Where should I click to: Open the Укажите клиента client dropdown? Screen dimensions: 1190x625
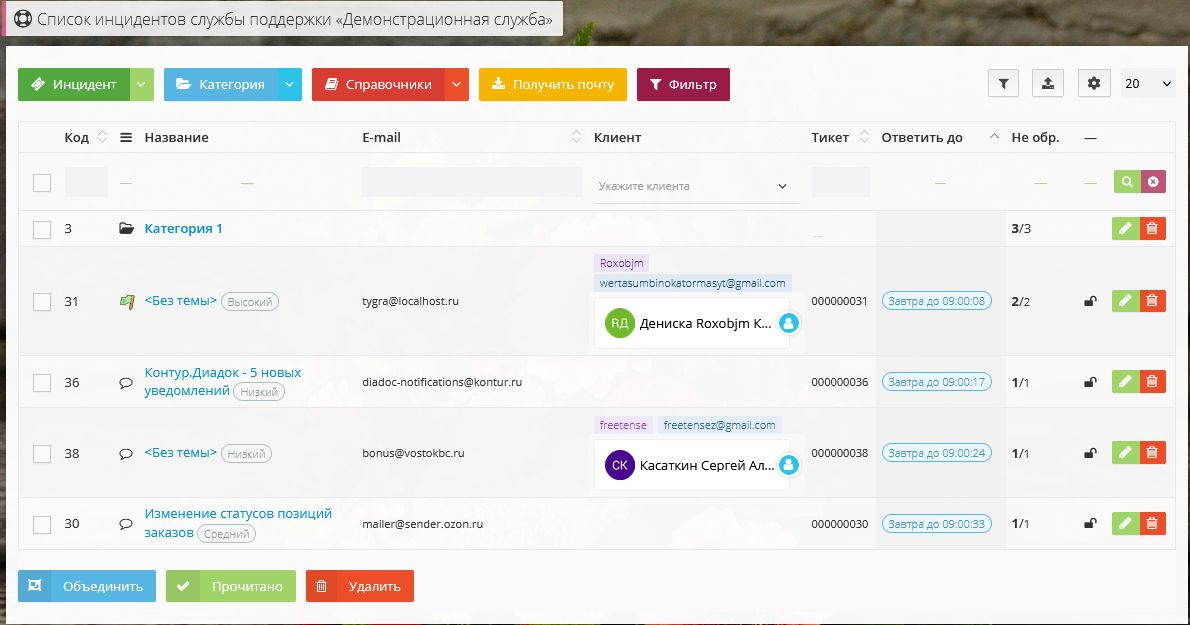[x=696, y=186]
